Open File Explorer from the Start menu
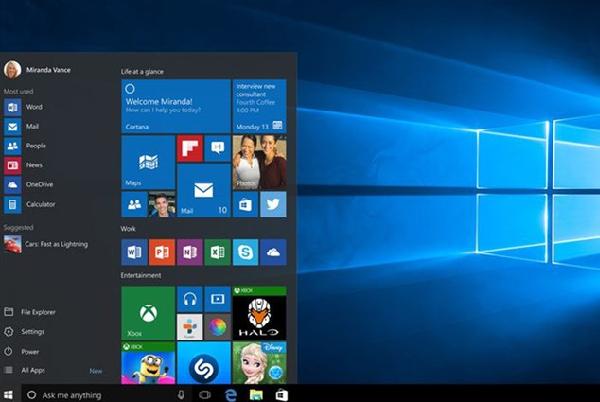 pyautogui.click(x=30, y=312)
